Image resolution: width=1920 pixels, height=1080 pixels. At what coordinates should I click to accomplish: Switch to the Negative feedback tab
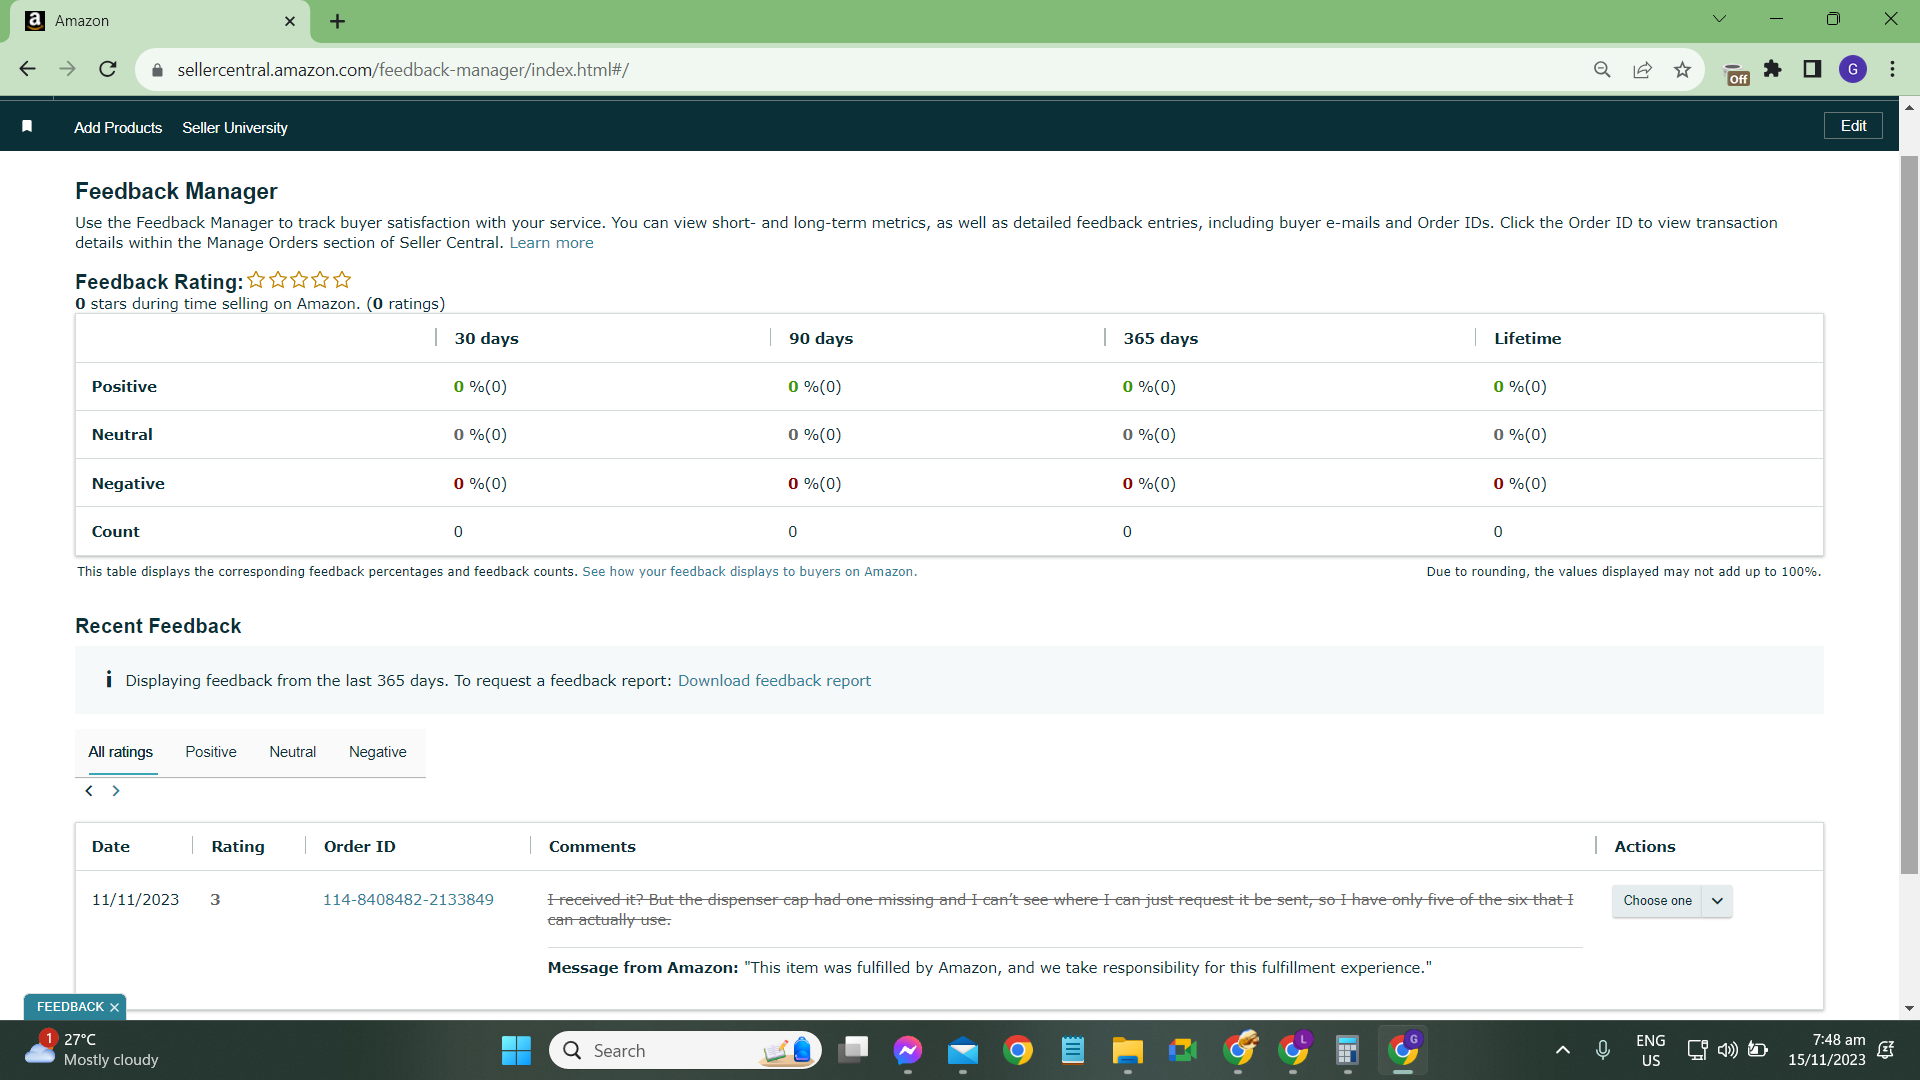point(377,752)
